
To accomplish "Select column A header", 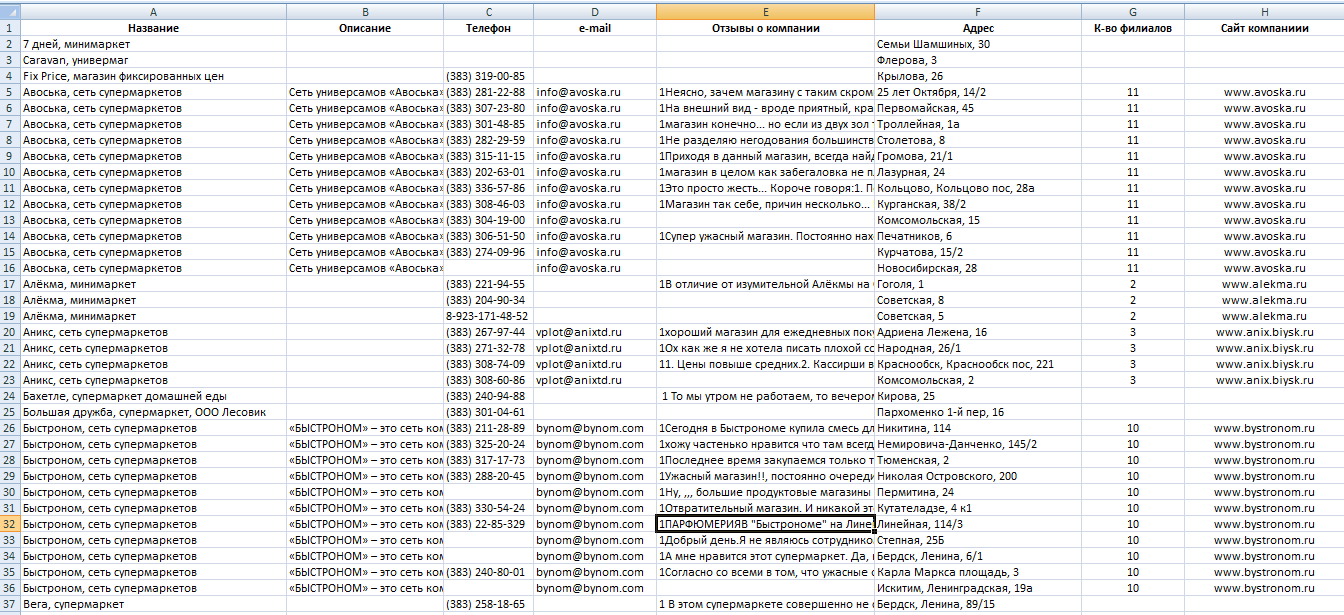I will pos(153,12).
